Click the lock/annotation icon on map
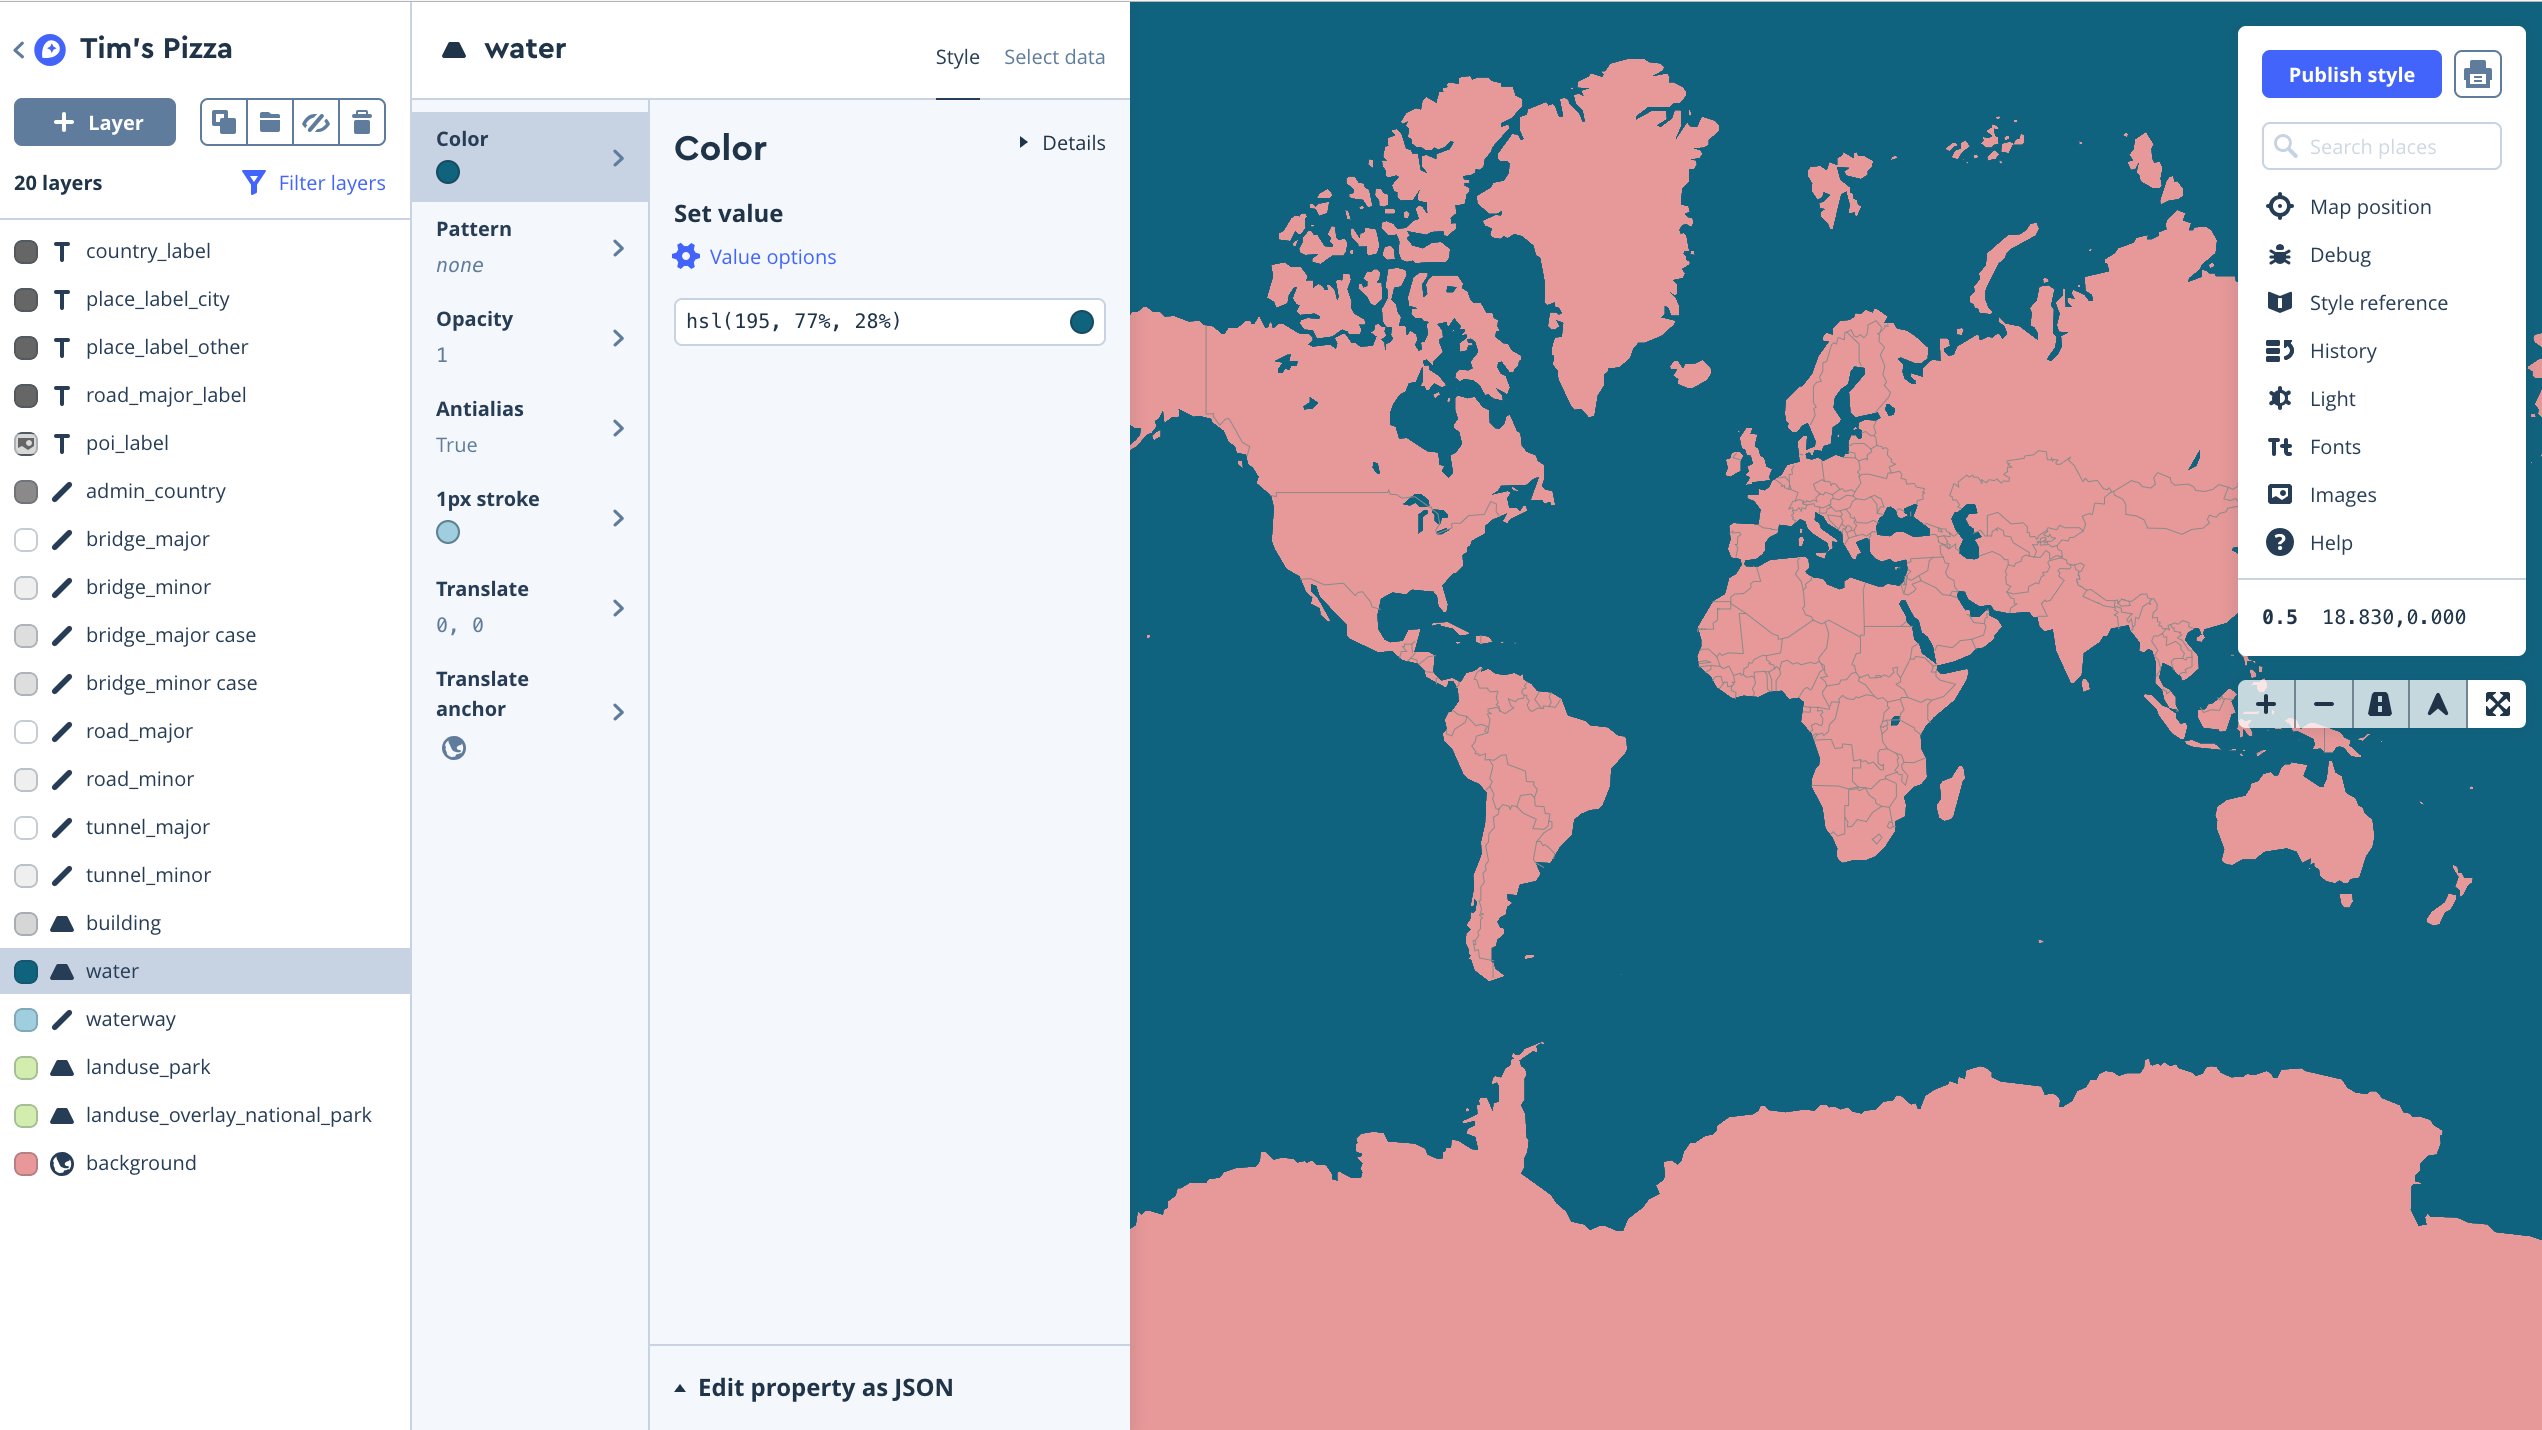Viewport: 2542px width, 1430px height. 2380,704
